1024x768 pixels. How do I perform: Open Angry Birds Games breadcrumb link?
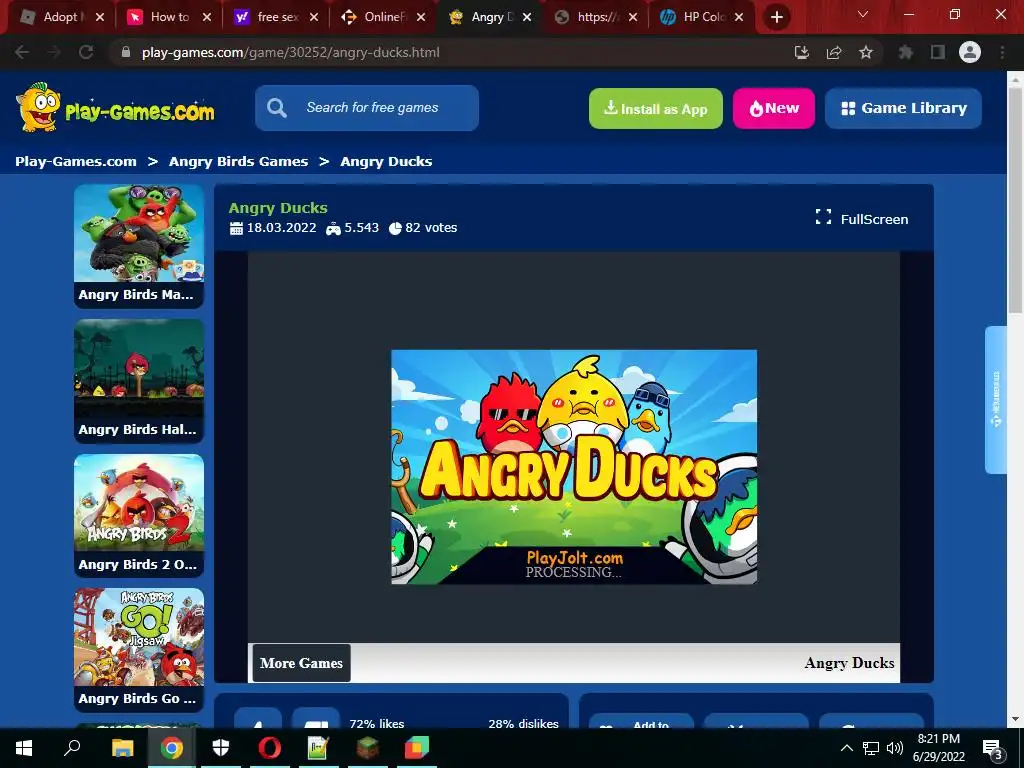[x=238, y=161]
